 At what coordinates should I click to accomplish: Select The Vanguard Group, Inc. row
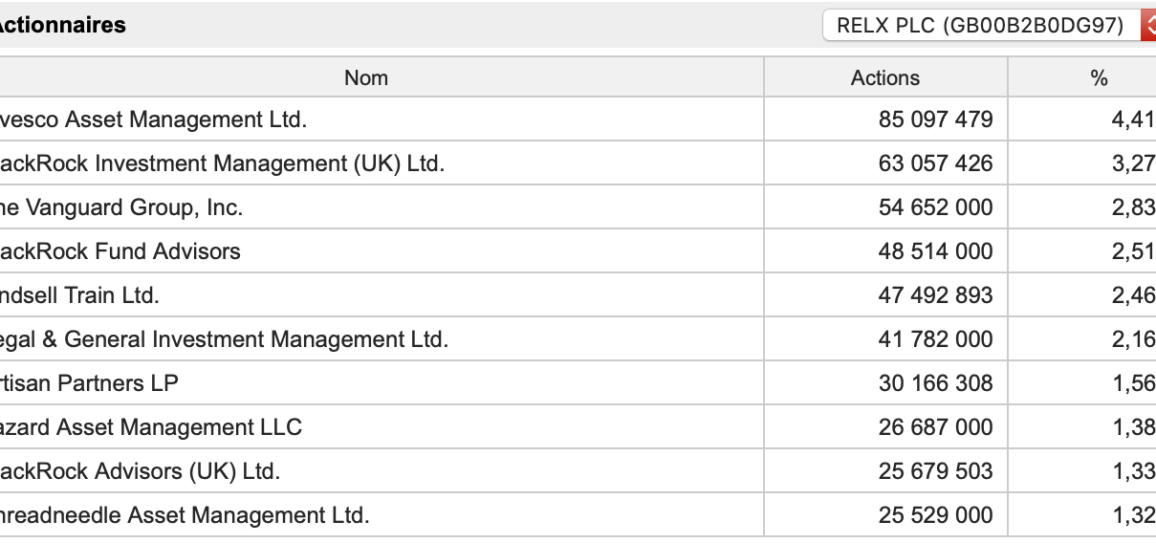click(578, 207)
